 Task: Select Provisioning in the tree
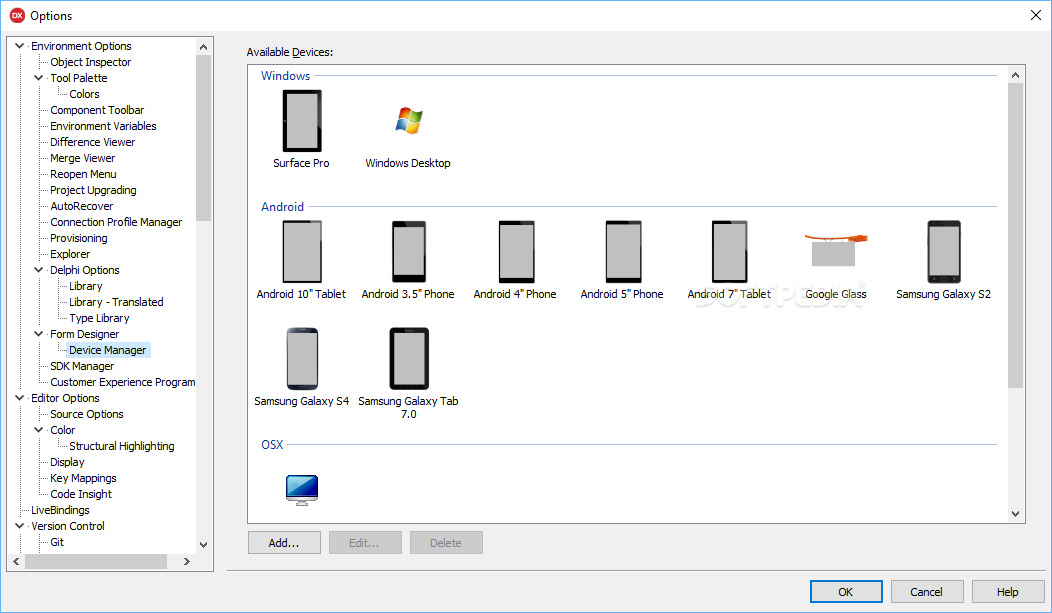click(x=78, y=238)
